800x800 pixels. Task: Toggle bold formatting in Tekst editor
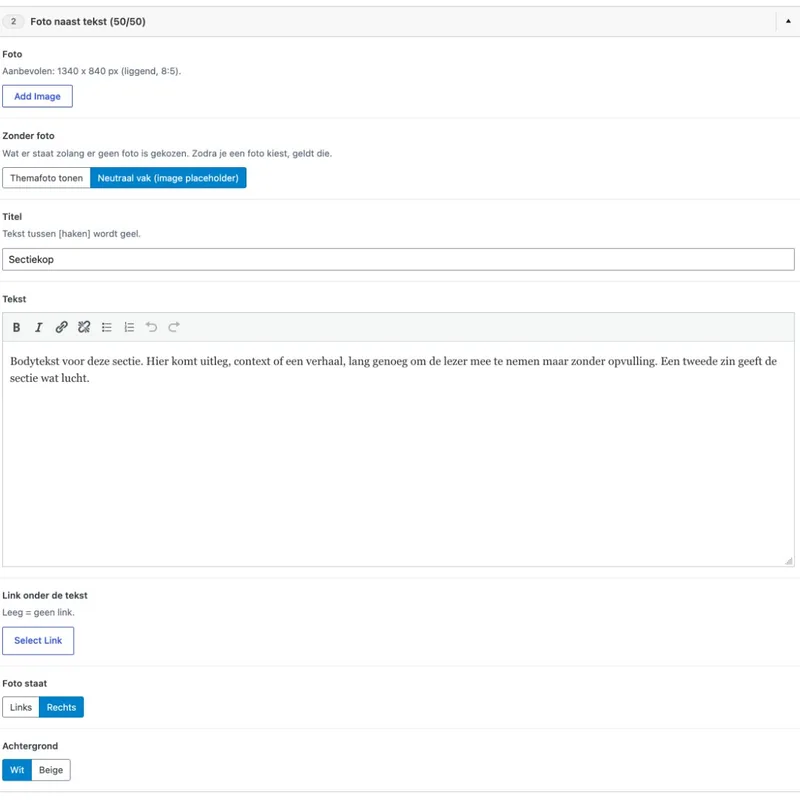[x=16, y=327]
